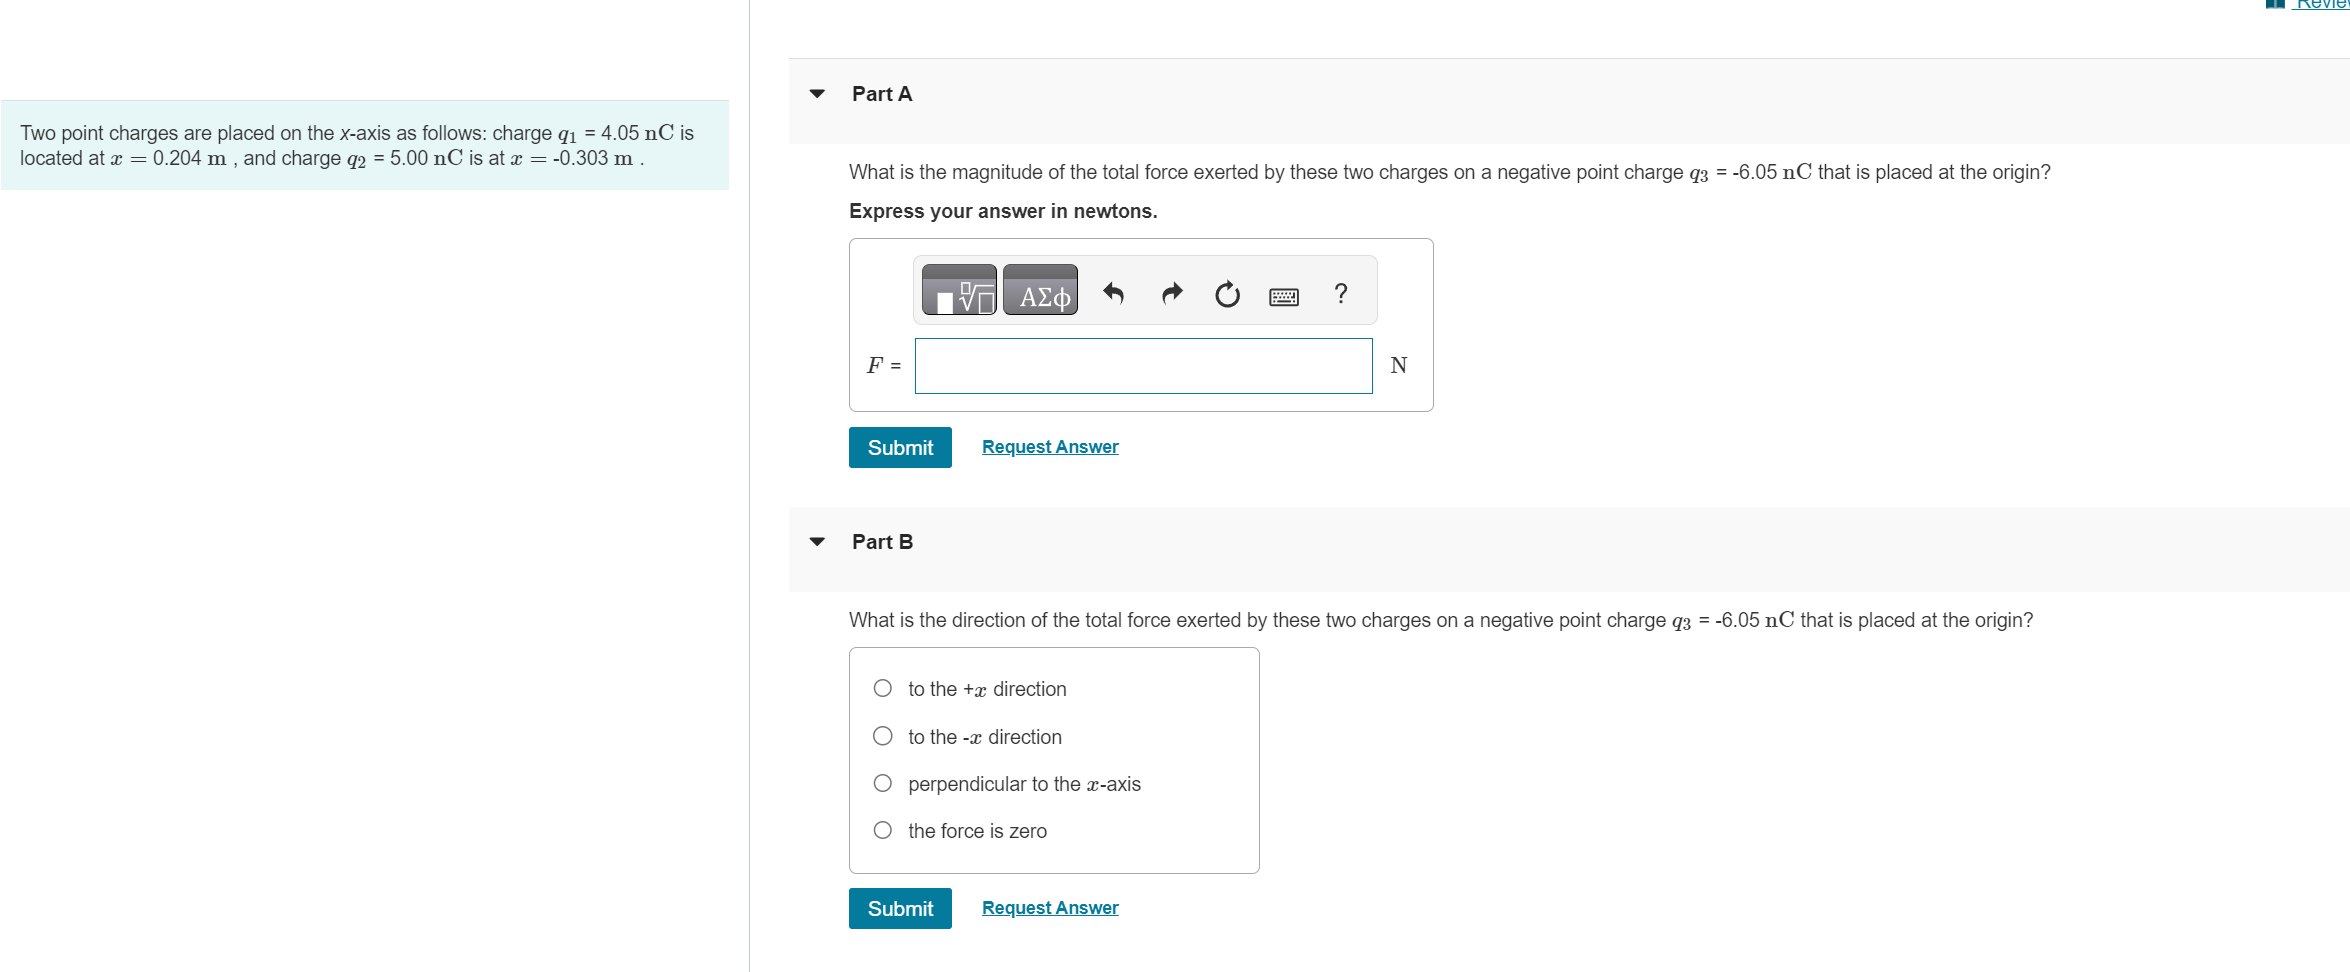Open the math templates icon in equation toolbar

pyautogui.click(x=958, y=290)
